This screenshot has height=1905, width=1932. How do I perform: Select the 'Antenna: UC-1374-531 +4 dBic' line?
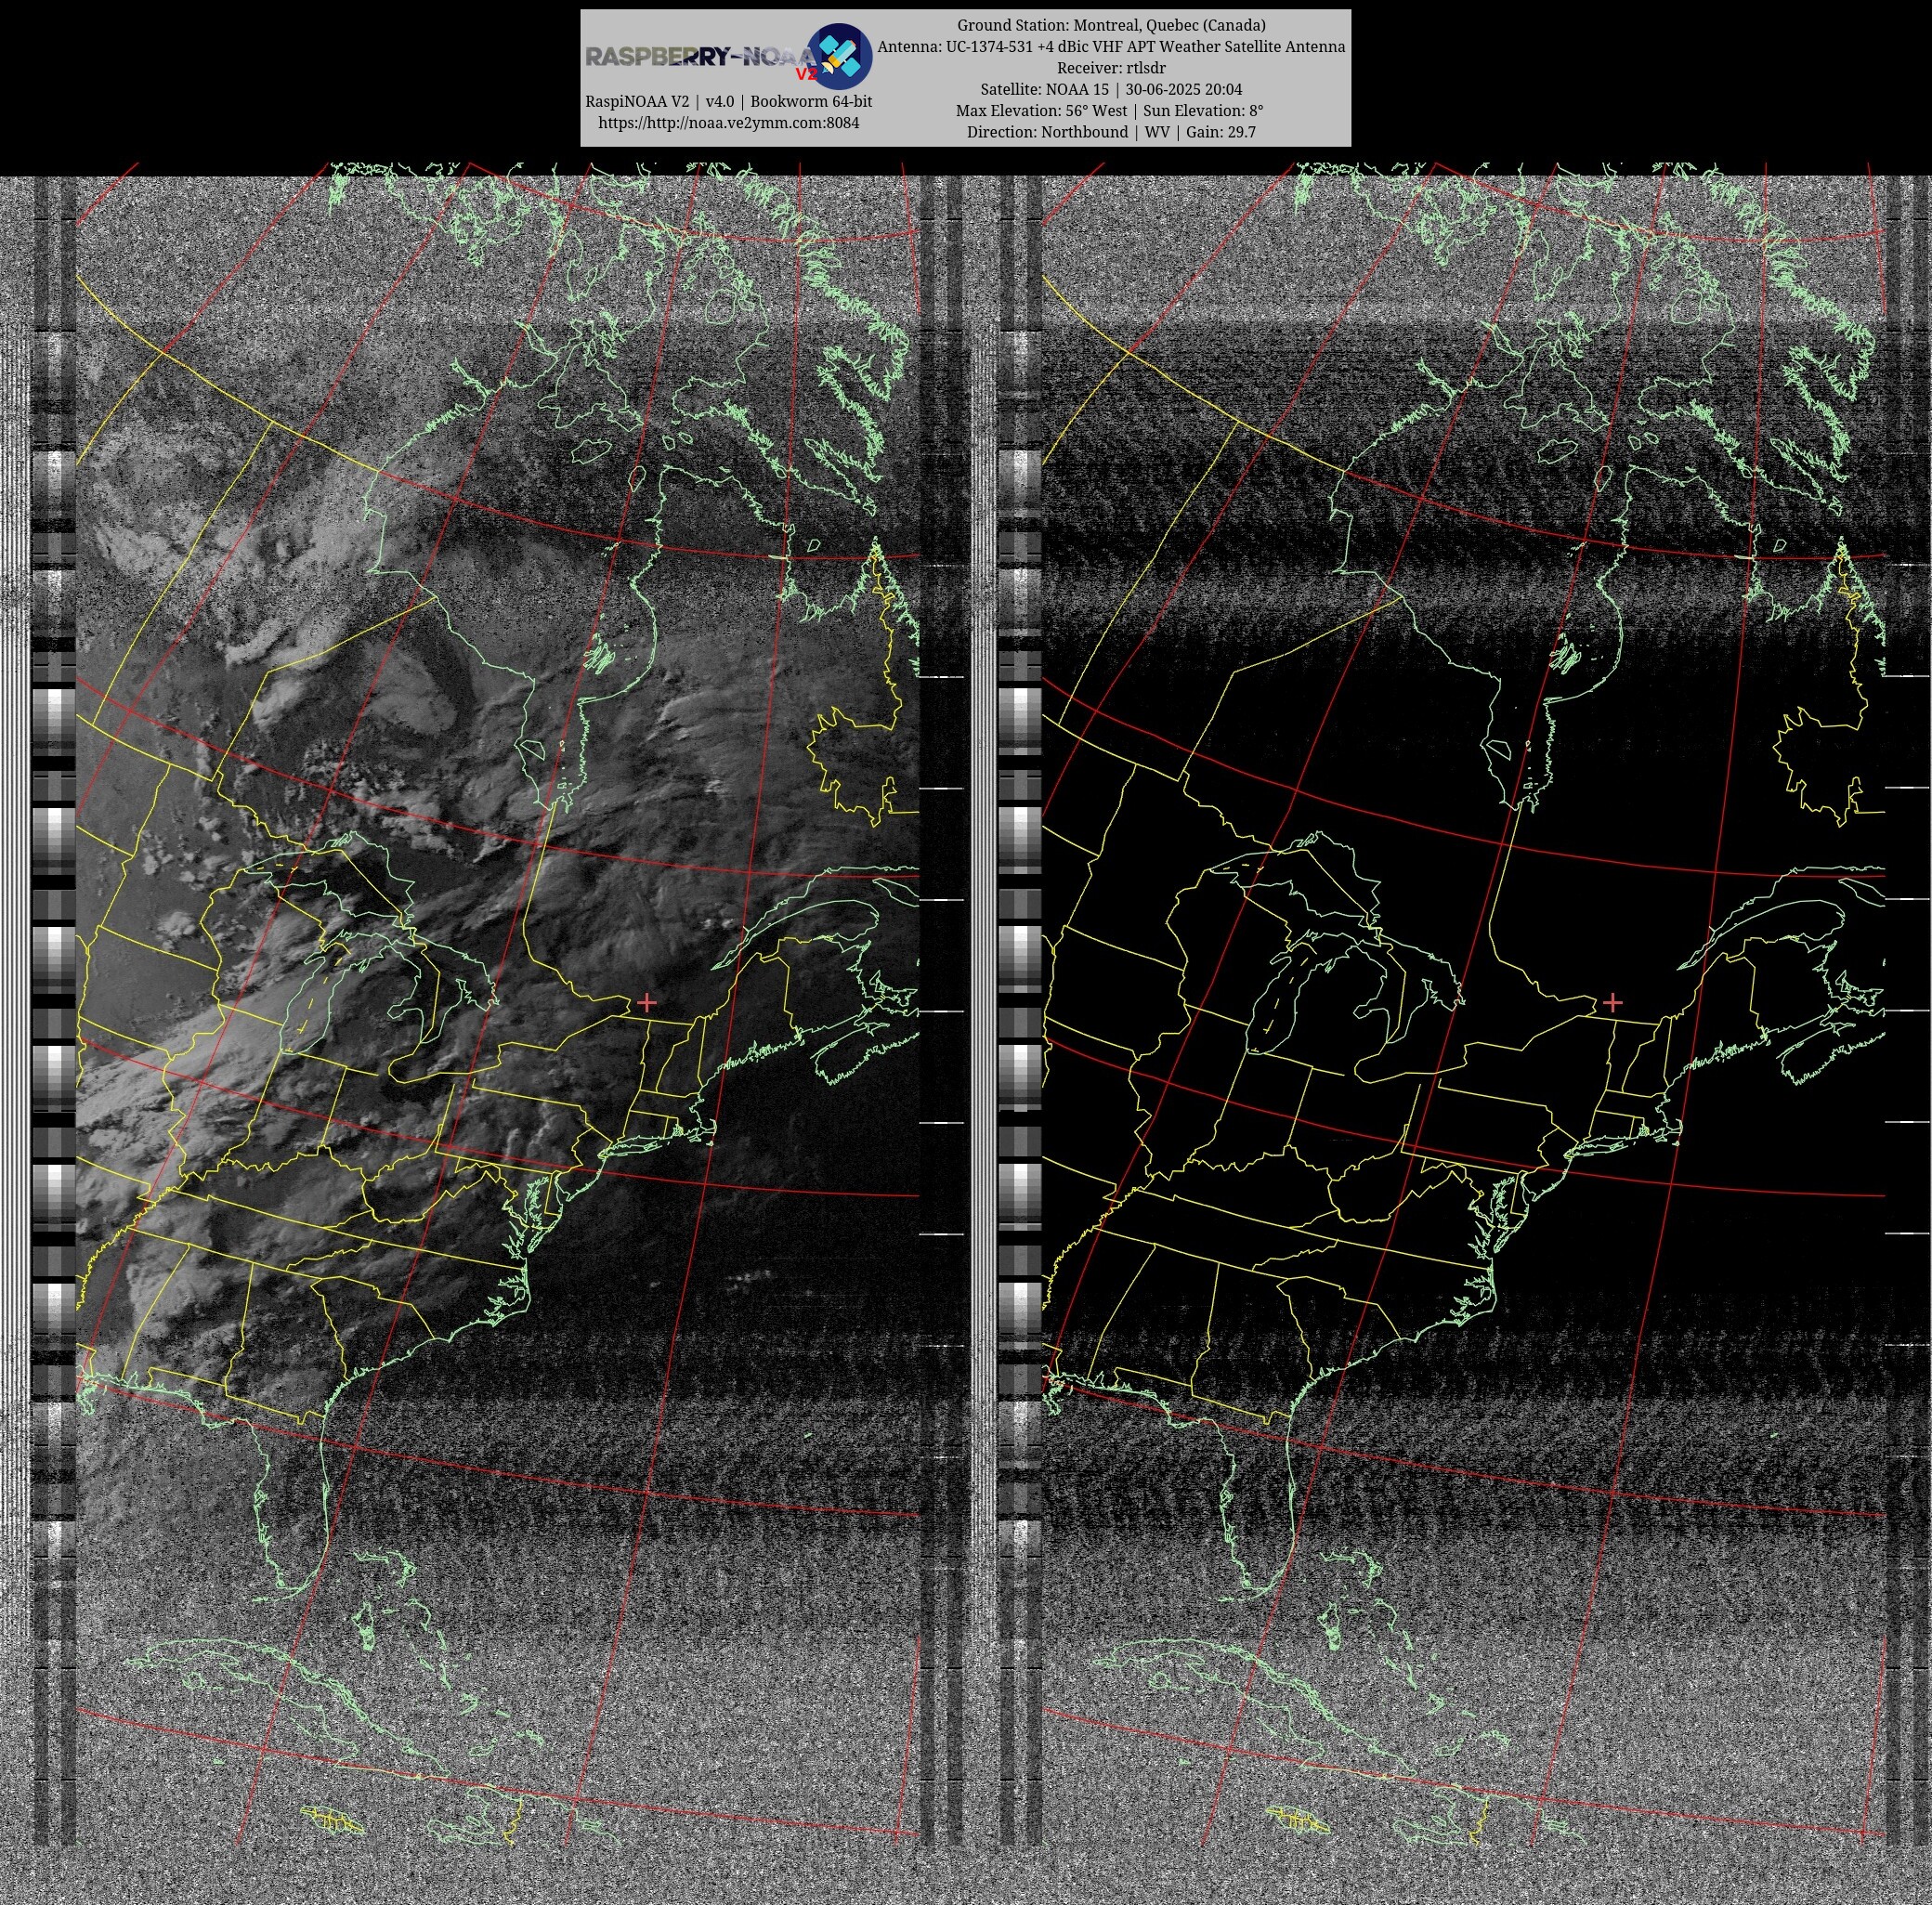click(1111, 47)
